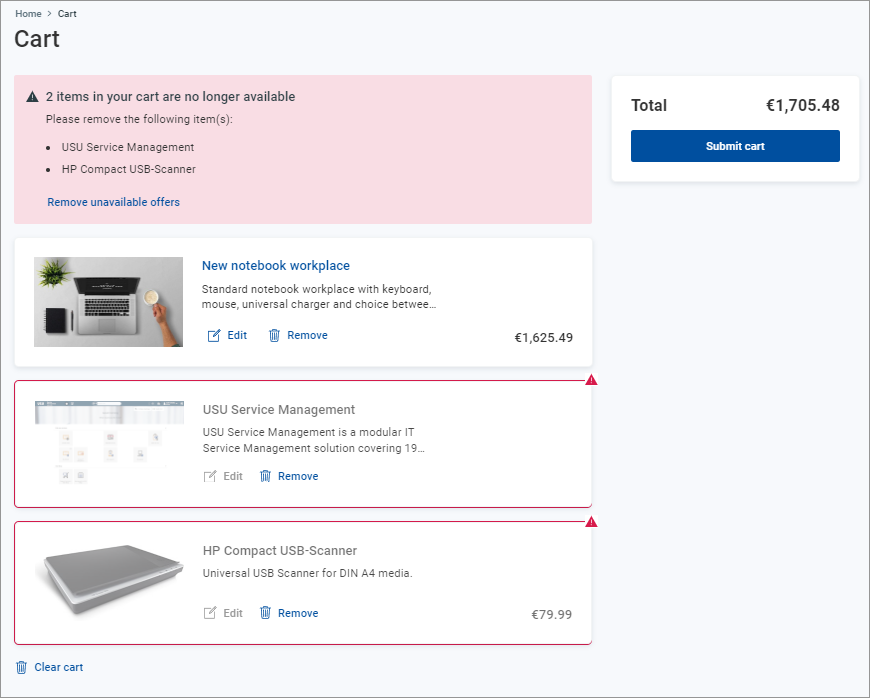The height and width of the screenshot is (698, 870).
Task: Open the New notebook workplace title link
Action: coord(275,266)
